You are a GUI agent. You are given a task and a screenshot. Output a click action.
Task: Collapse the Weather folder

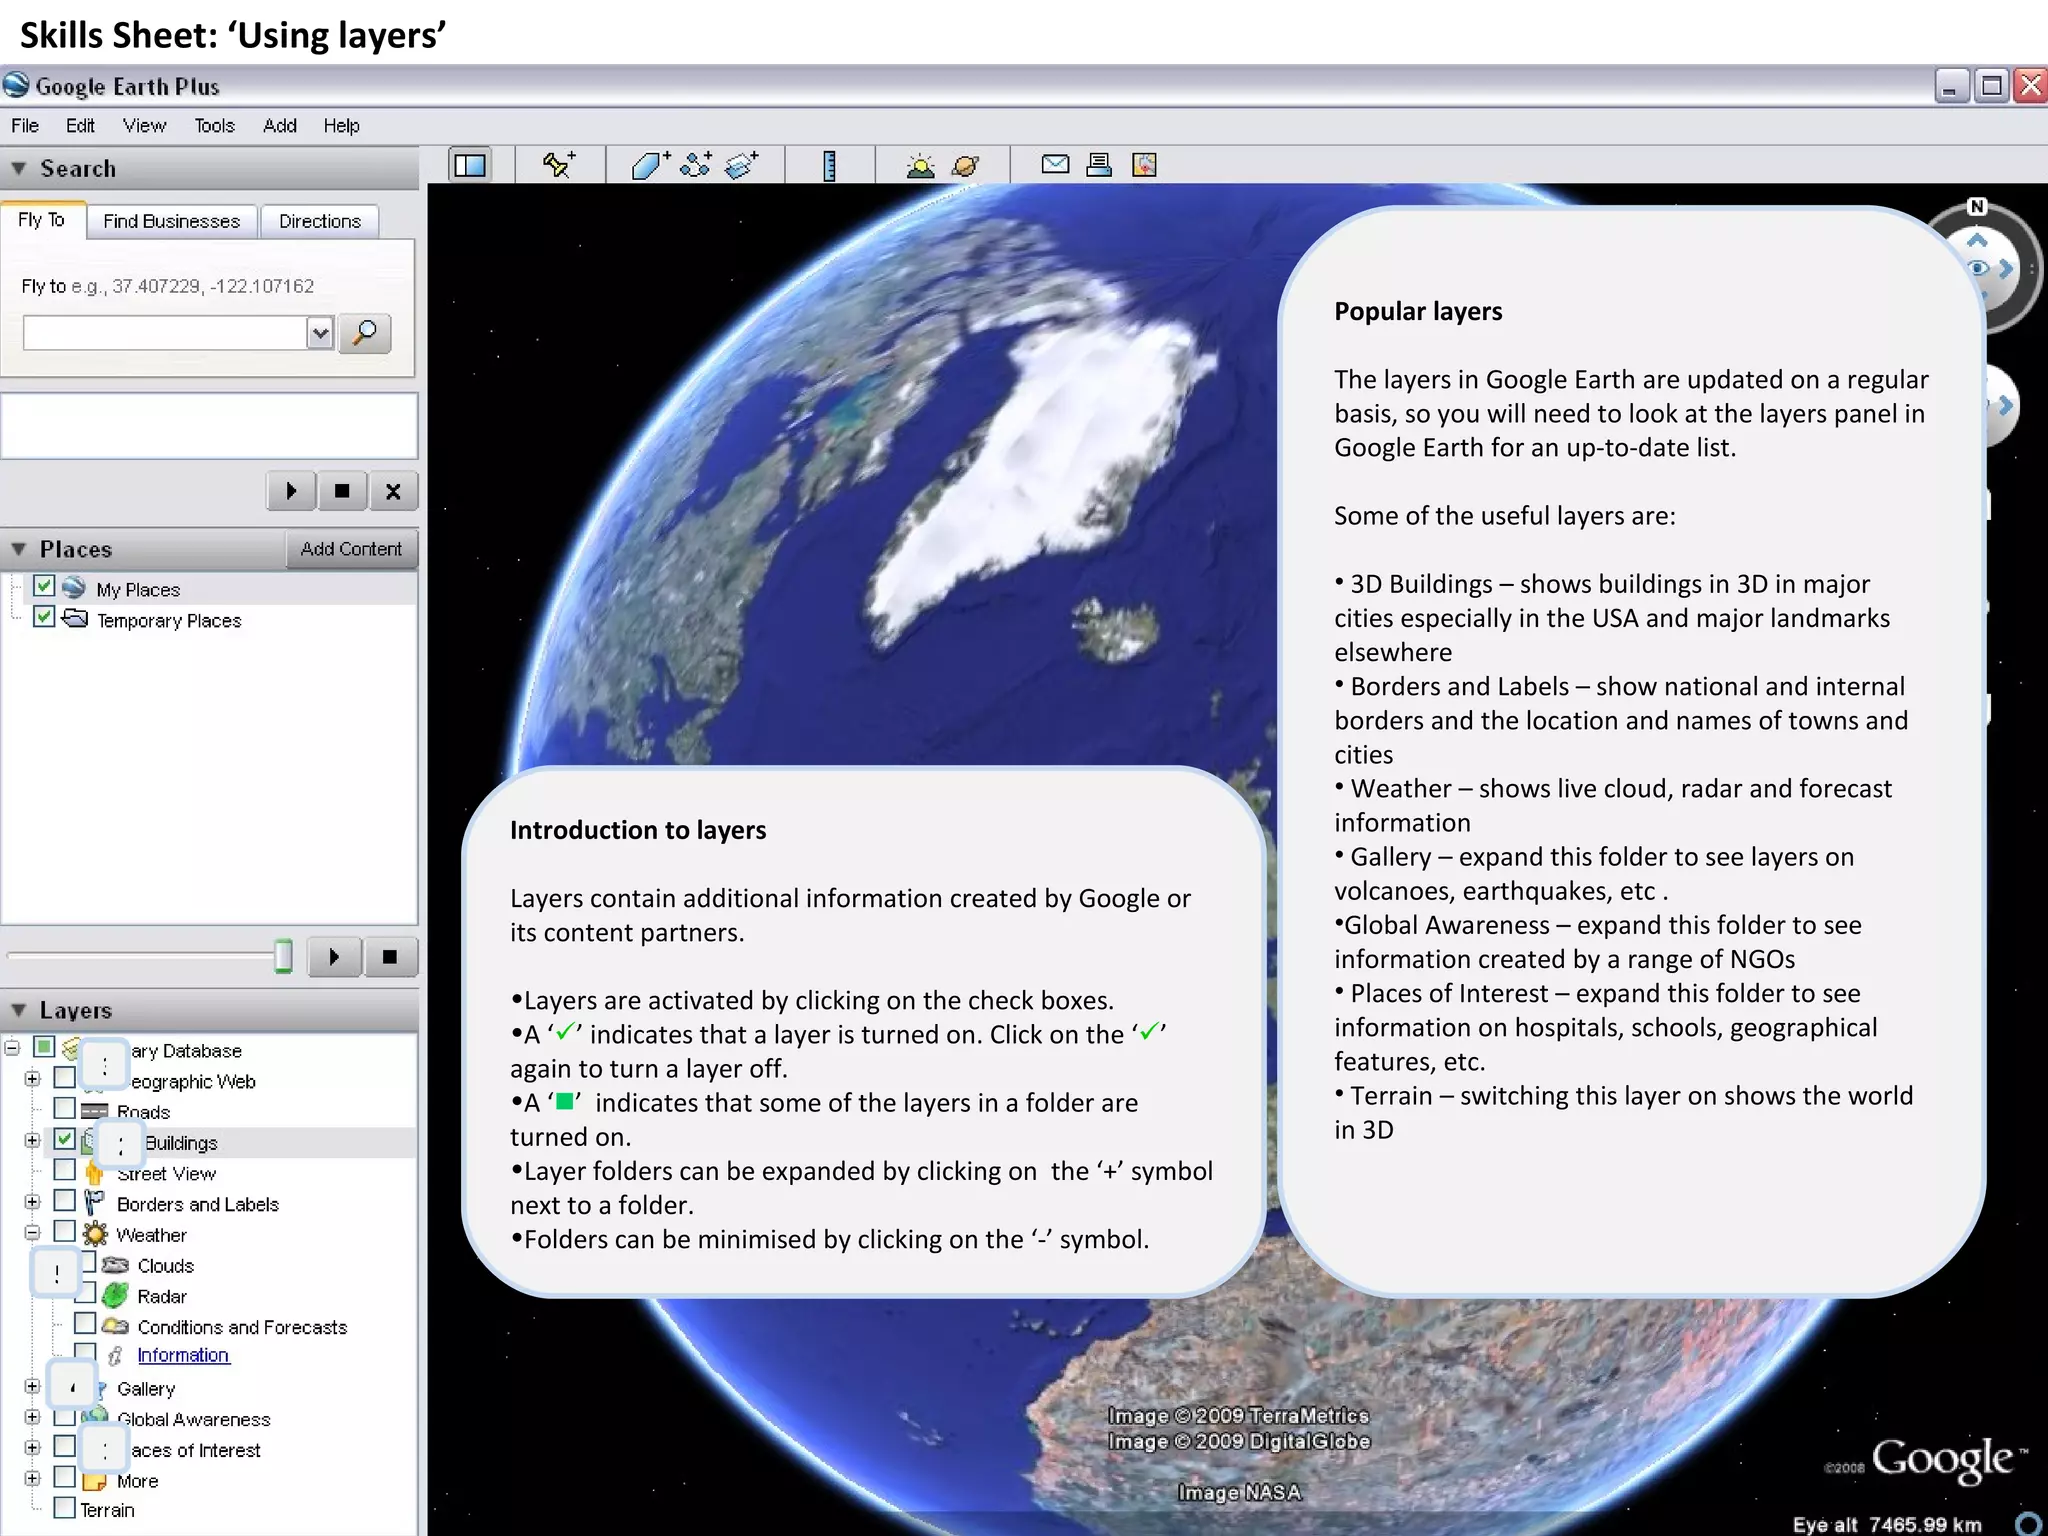pos(32,1233)
